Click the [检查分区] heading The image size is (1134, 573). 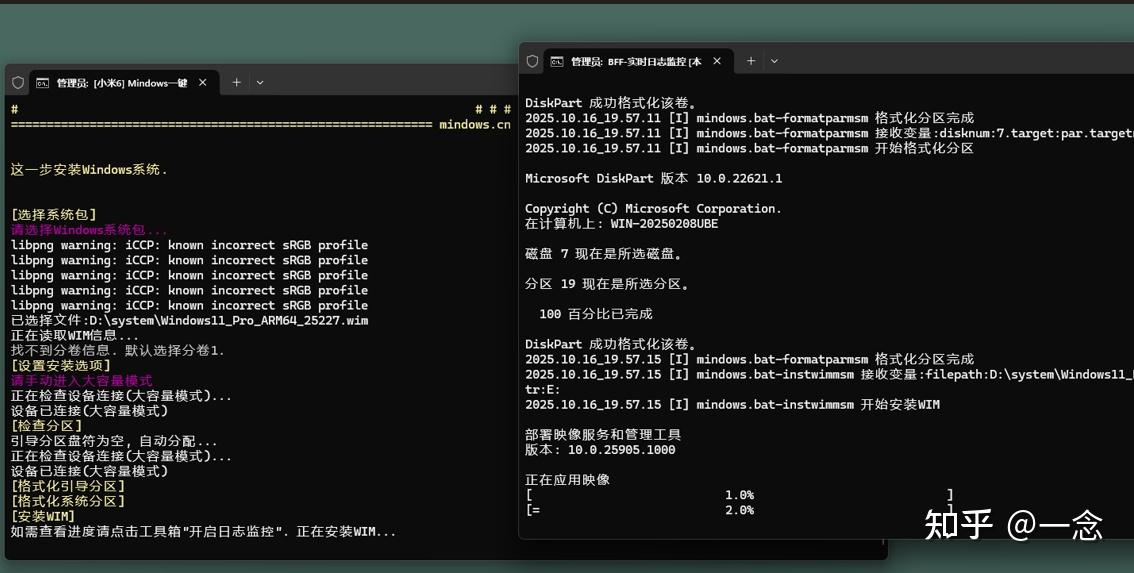tap(46, 426)
